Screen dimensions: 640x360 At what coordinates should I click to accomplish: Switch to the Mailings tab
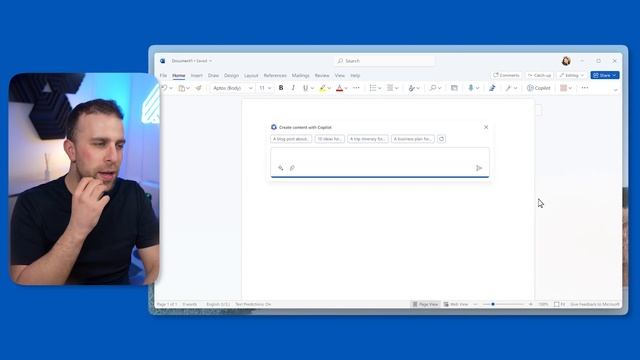(300, 76)
